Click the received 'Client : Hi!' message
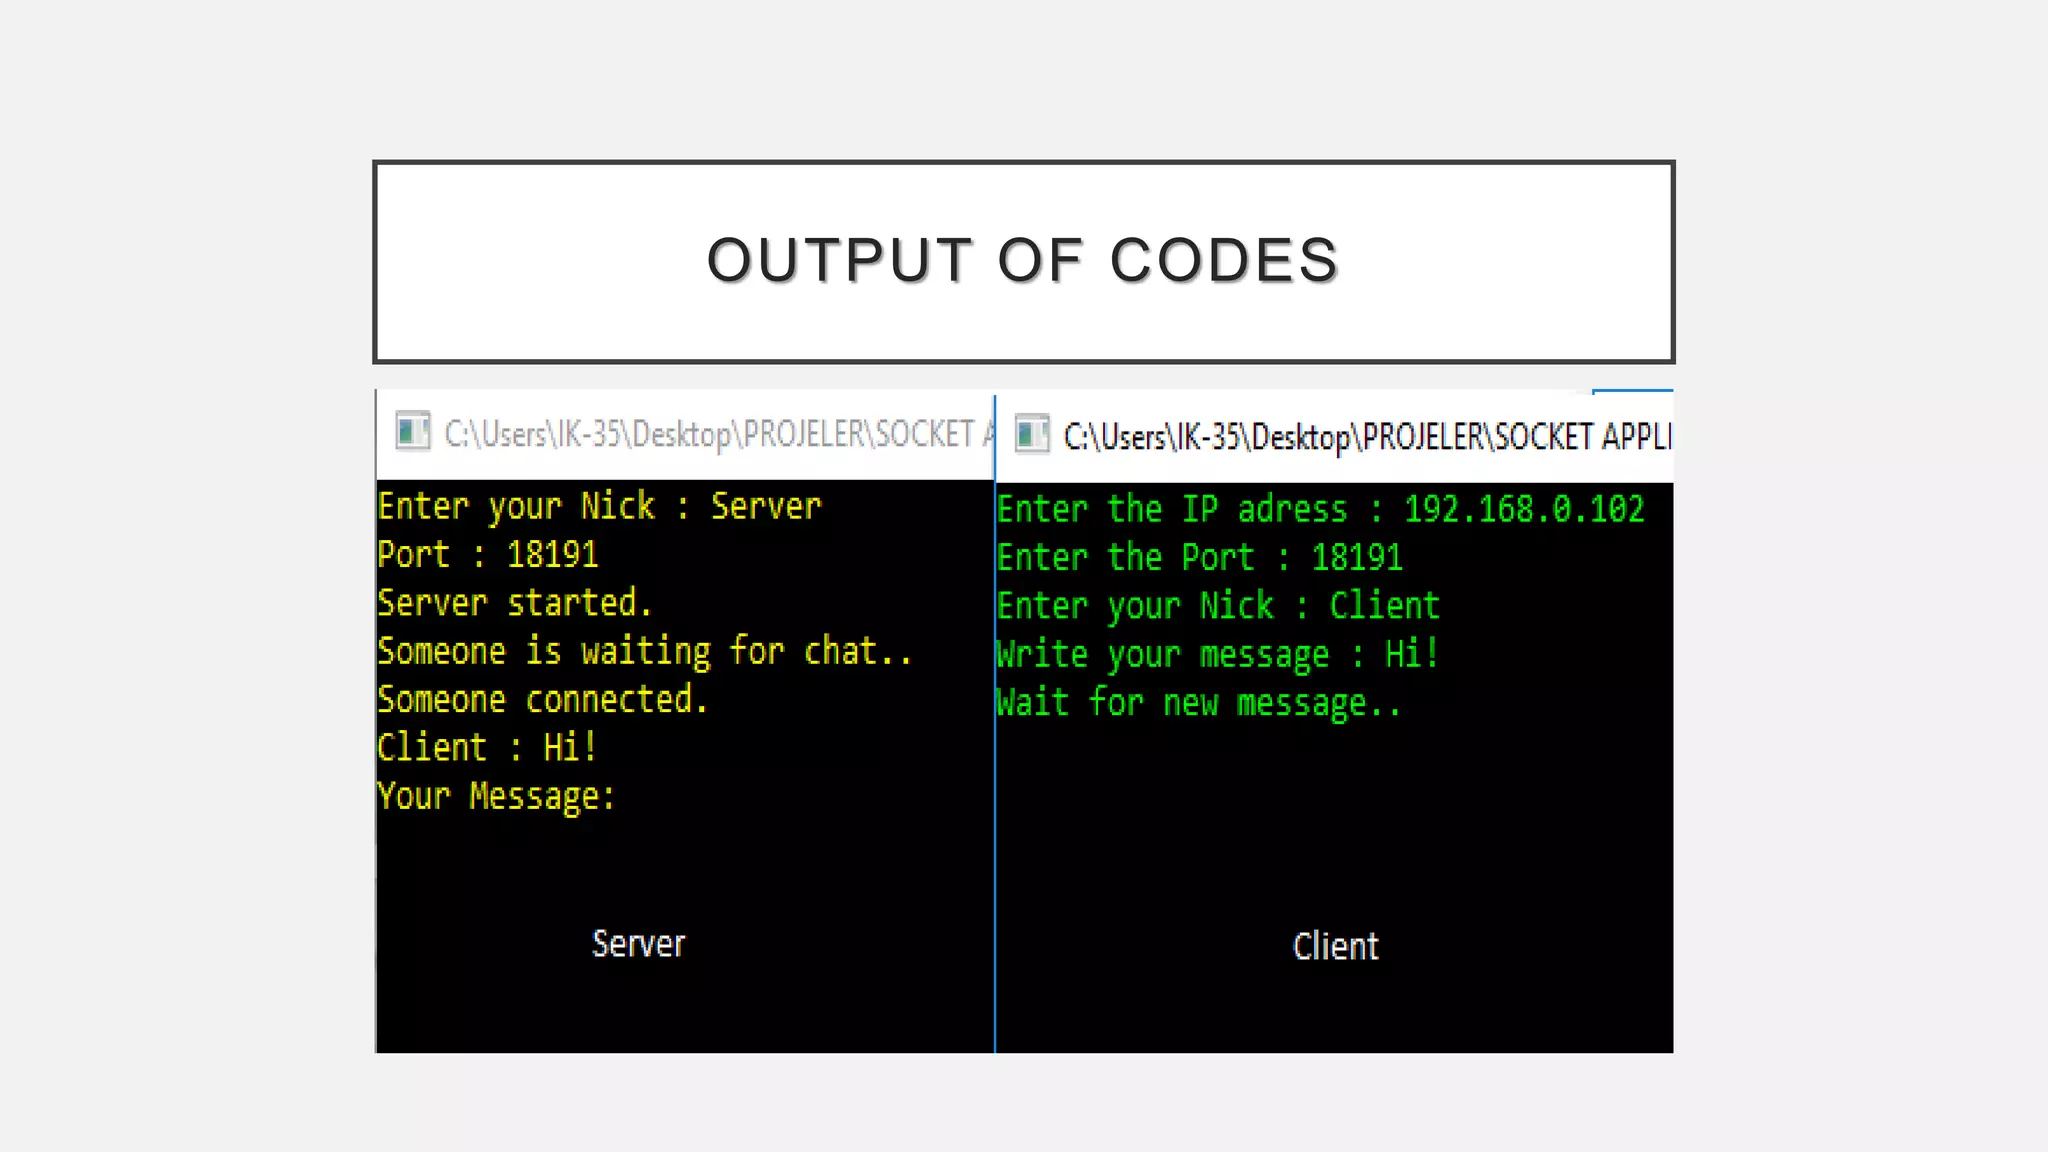The width and height of the screenshot is (2048, 1152). 487,748
